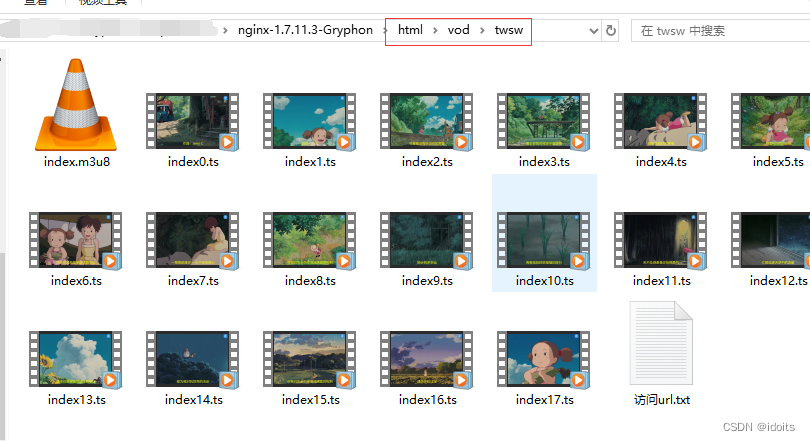Click the index.m3u8 file name label
The height and width of the screenshot is (441, 810).
(x=77, y=162)
